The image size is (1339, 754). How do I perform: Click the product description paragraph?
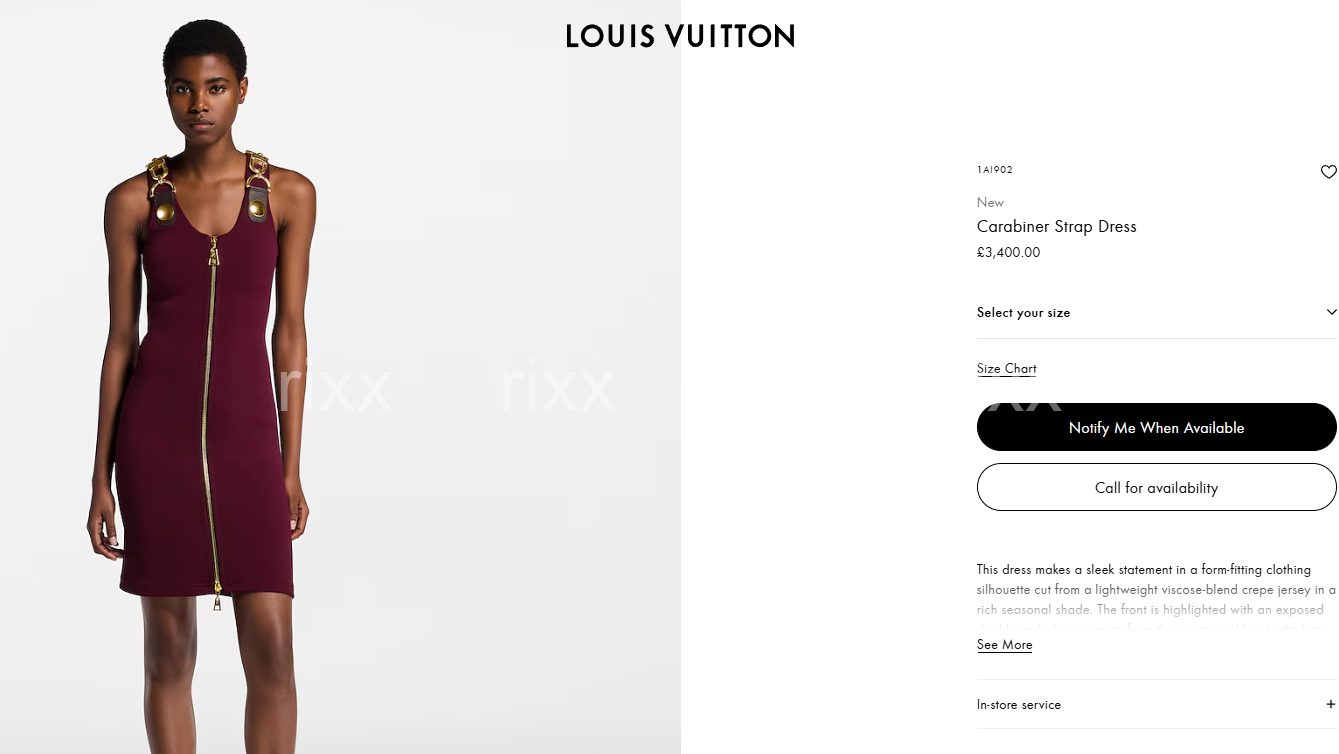pyautogui.click(x=1156, y=599)
